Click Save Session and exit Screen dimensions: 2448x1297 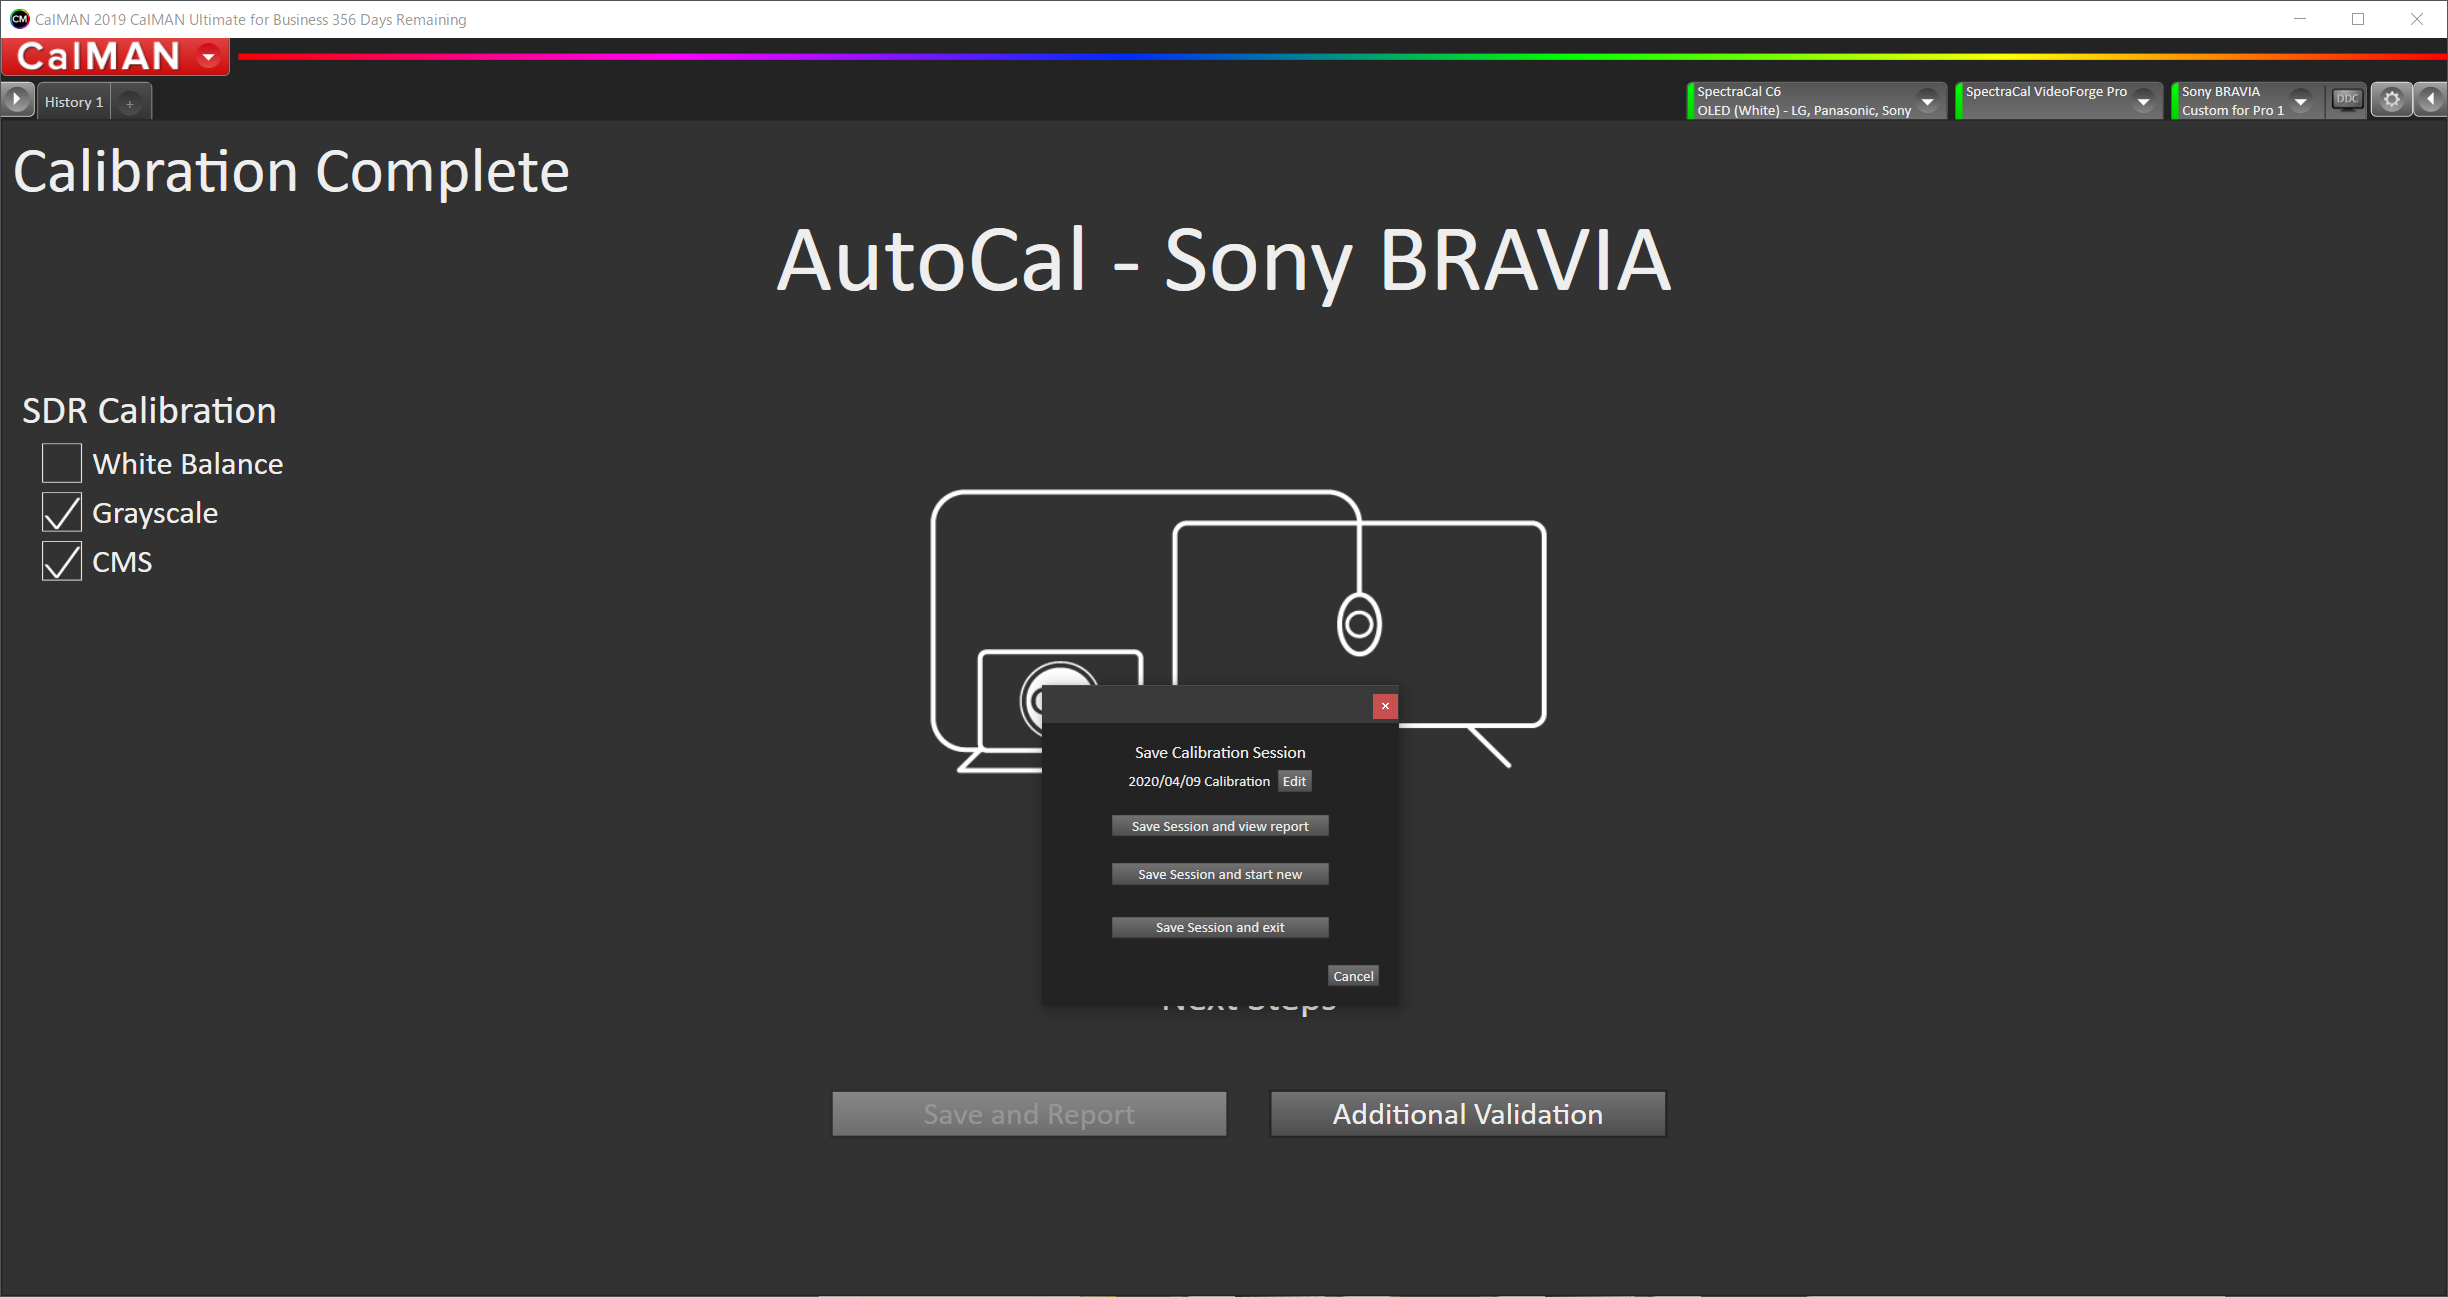pos(1220,927)
